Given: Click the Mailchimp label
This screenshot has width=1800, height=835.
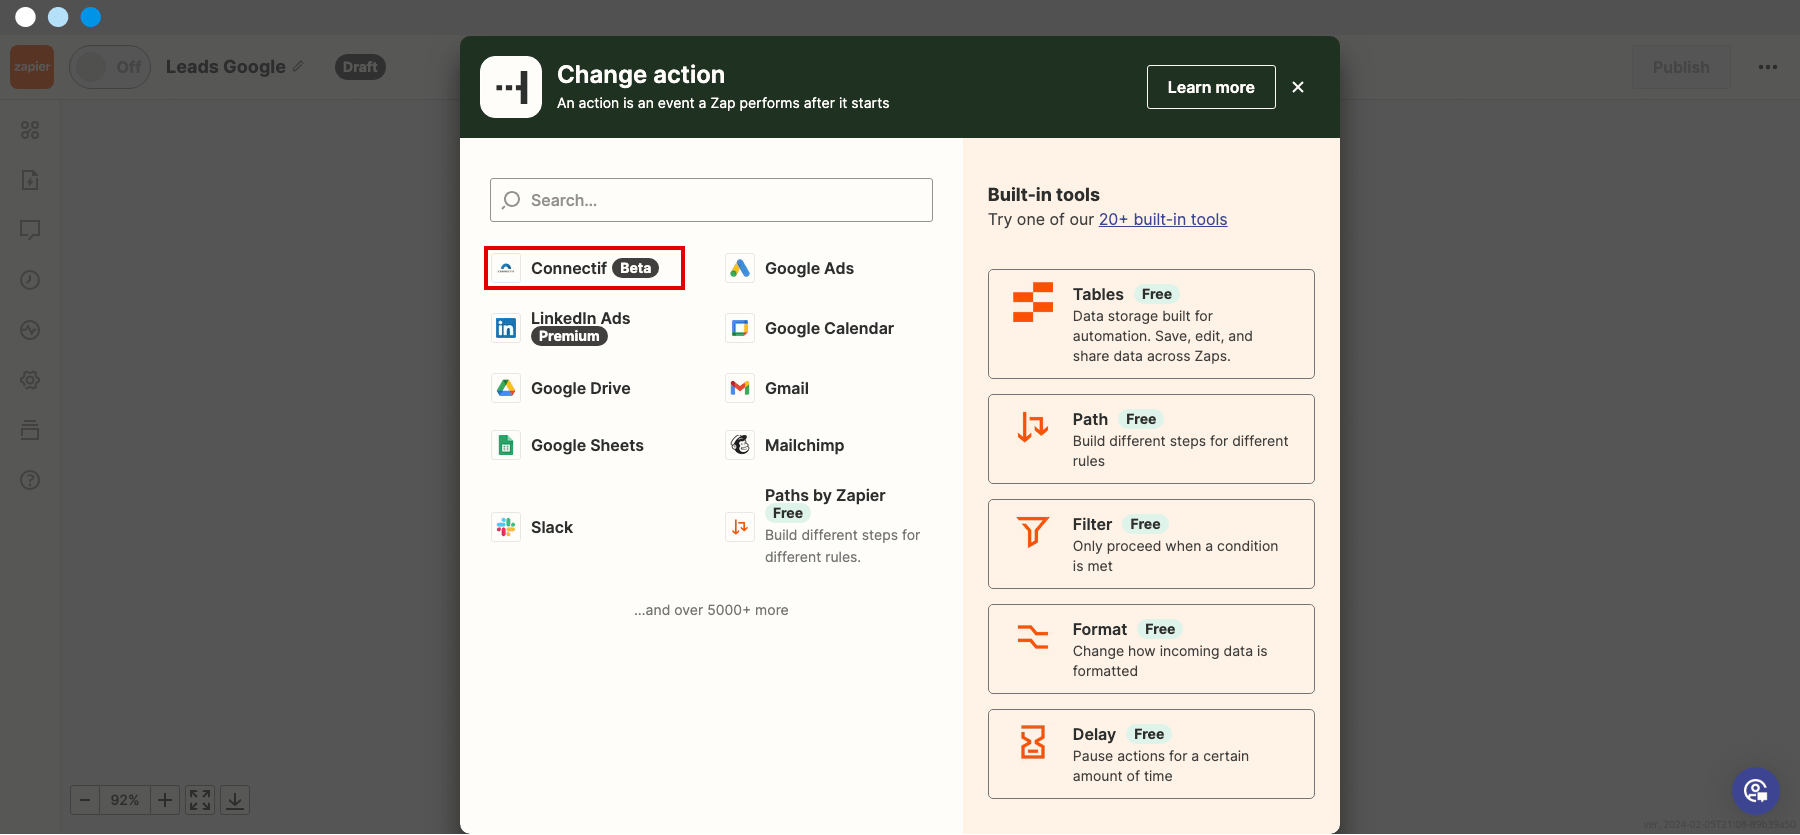Looking at the screenshot, I should pos(804,445).
